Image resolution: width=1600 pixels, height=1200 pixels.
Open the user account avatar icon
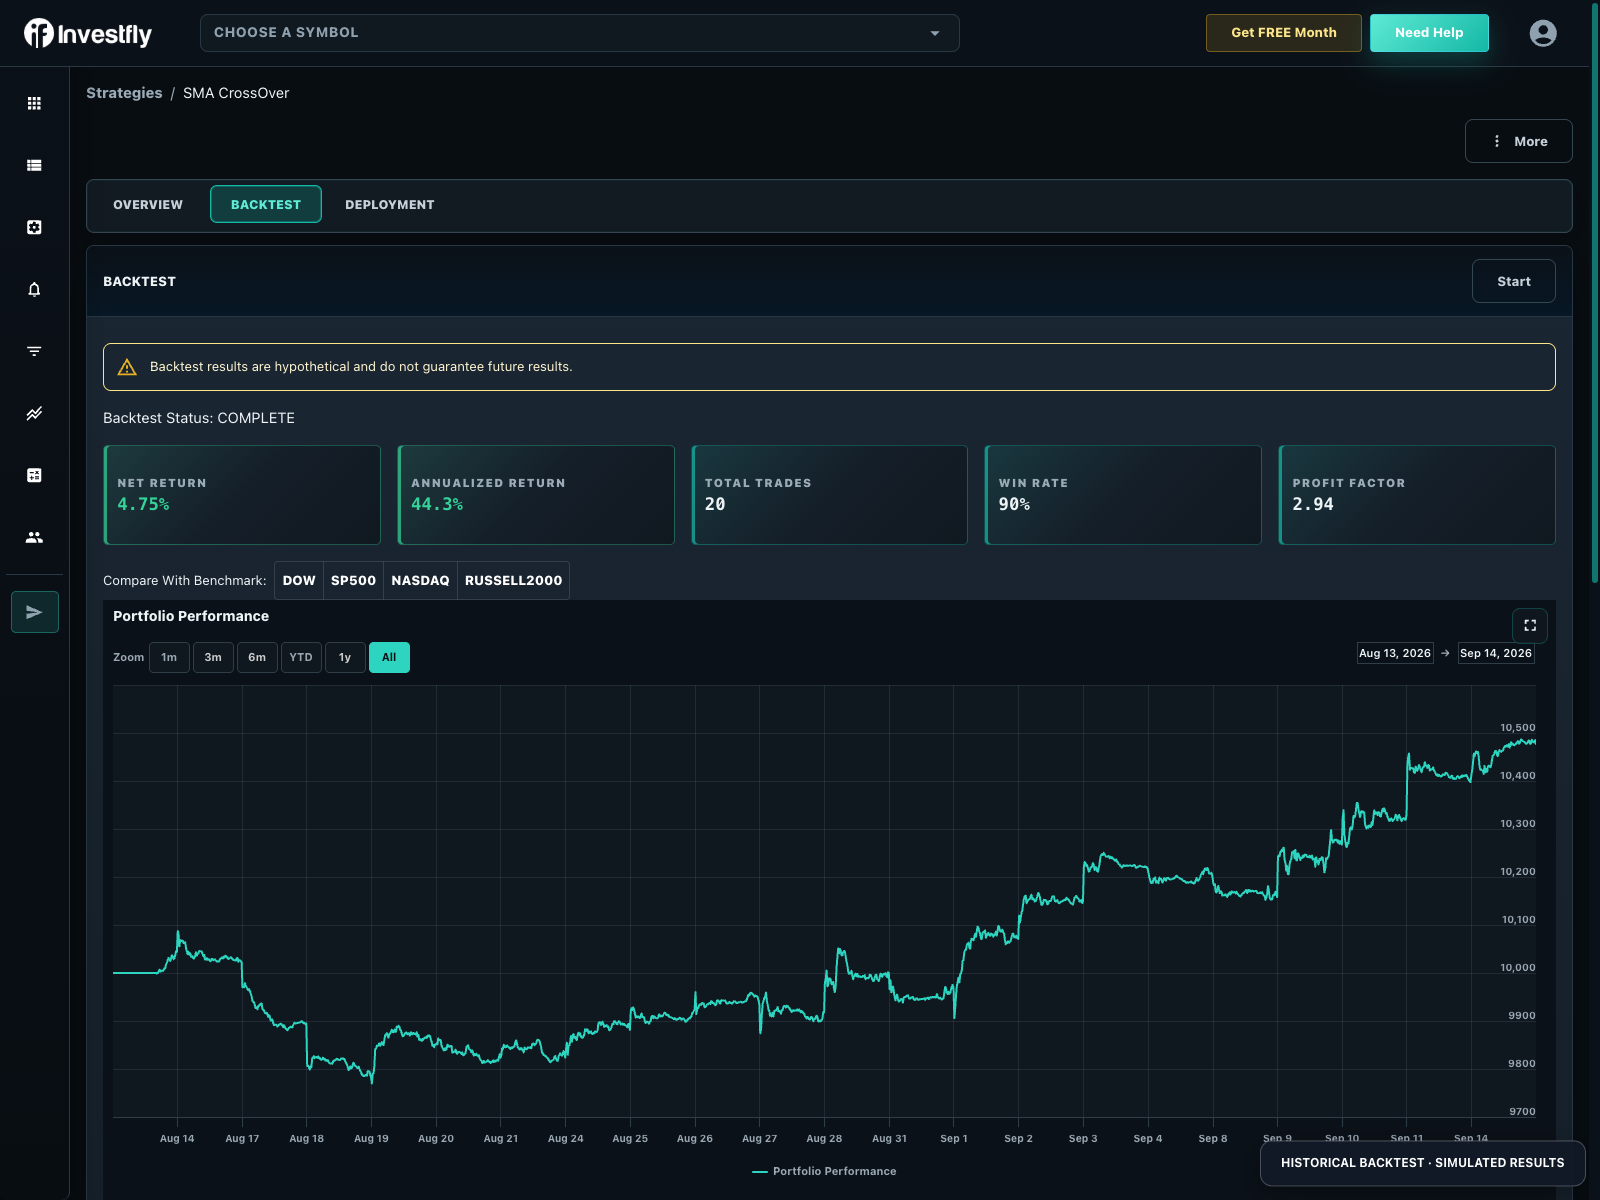click(x=1543, y=33)
